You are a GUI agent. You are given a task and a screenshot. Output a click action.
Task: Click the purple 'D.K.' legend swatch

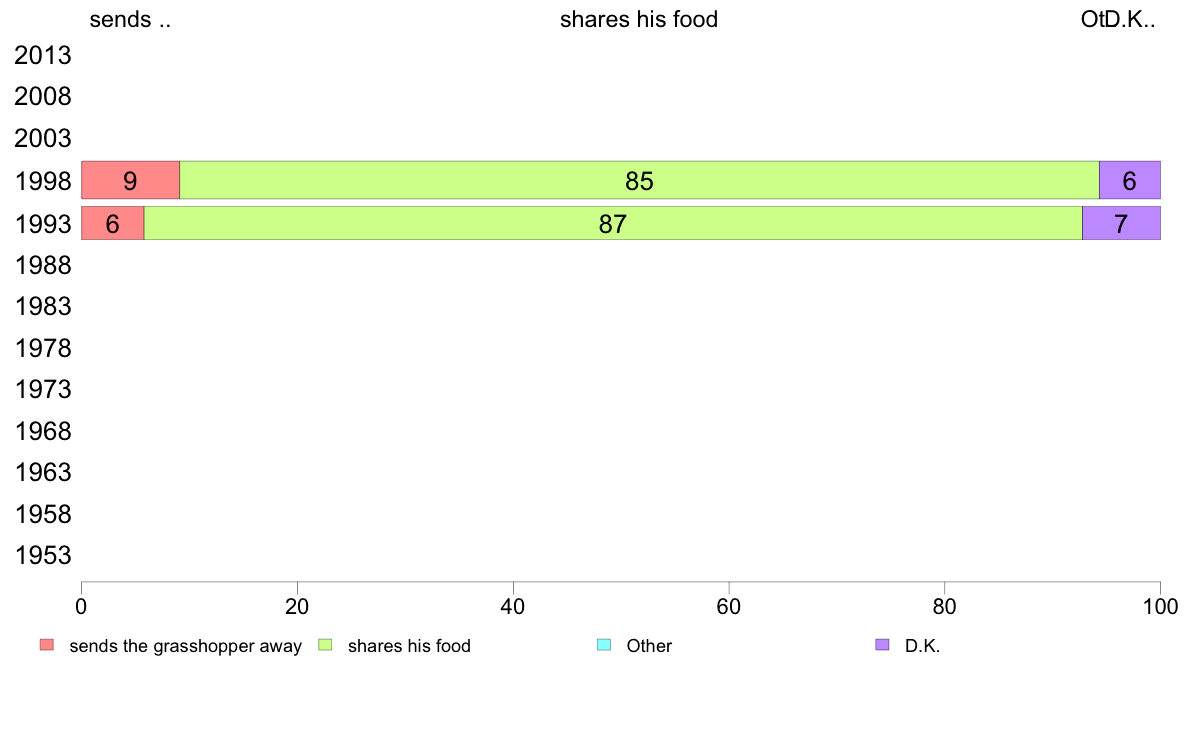882,645
